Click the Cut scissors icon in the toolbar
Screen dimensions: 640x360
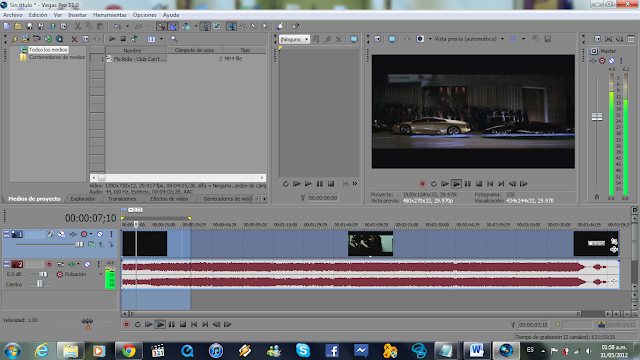(78, 26)
